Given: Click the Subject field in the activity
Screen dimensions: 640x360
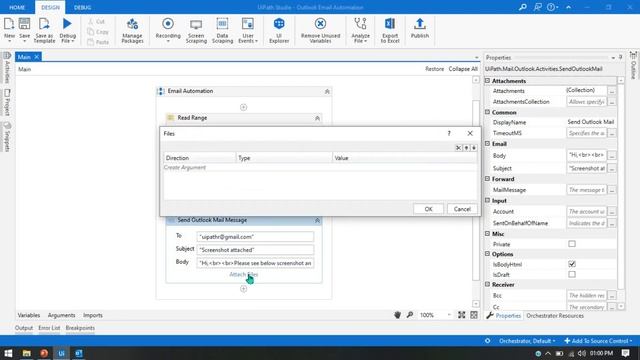Looking at the screenshot, I should click(255, 250).
